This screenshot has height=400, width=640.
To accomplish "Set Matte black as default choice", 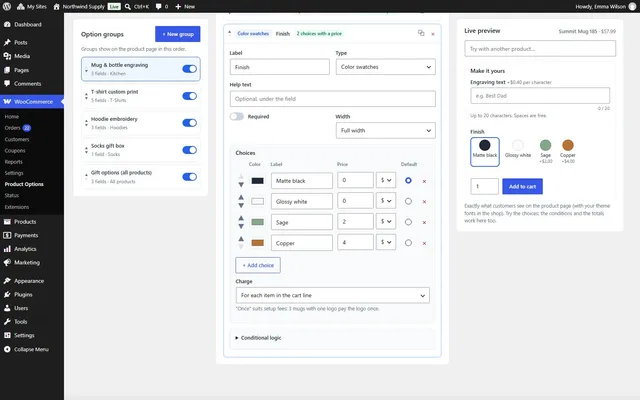I will point(408,180).
